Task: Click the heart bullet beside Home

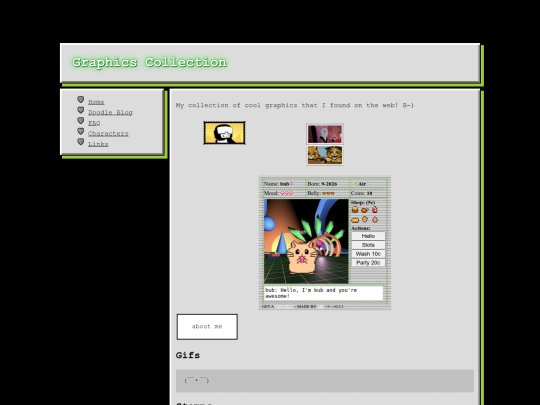Action: [81, 100]
